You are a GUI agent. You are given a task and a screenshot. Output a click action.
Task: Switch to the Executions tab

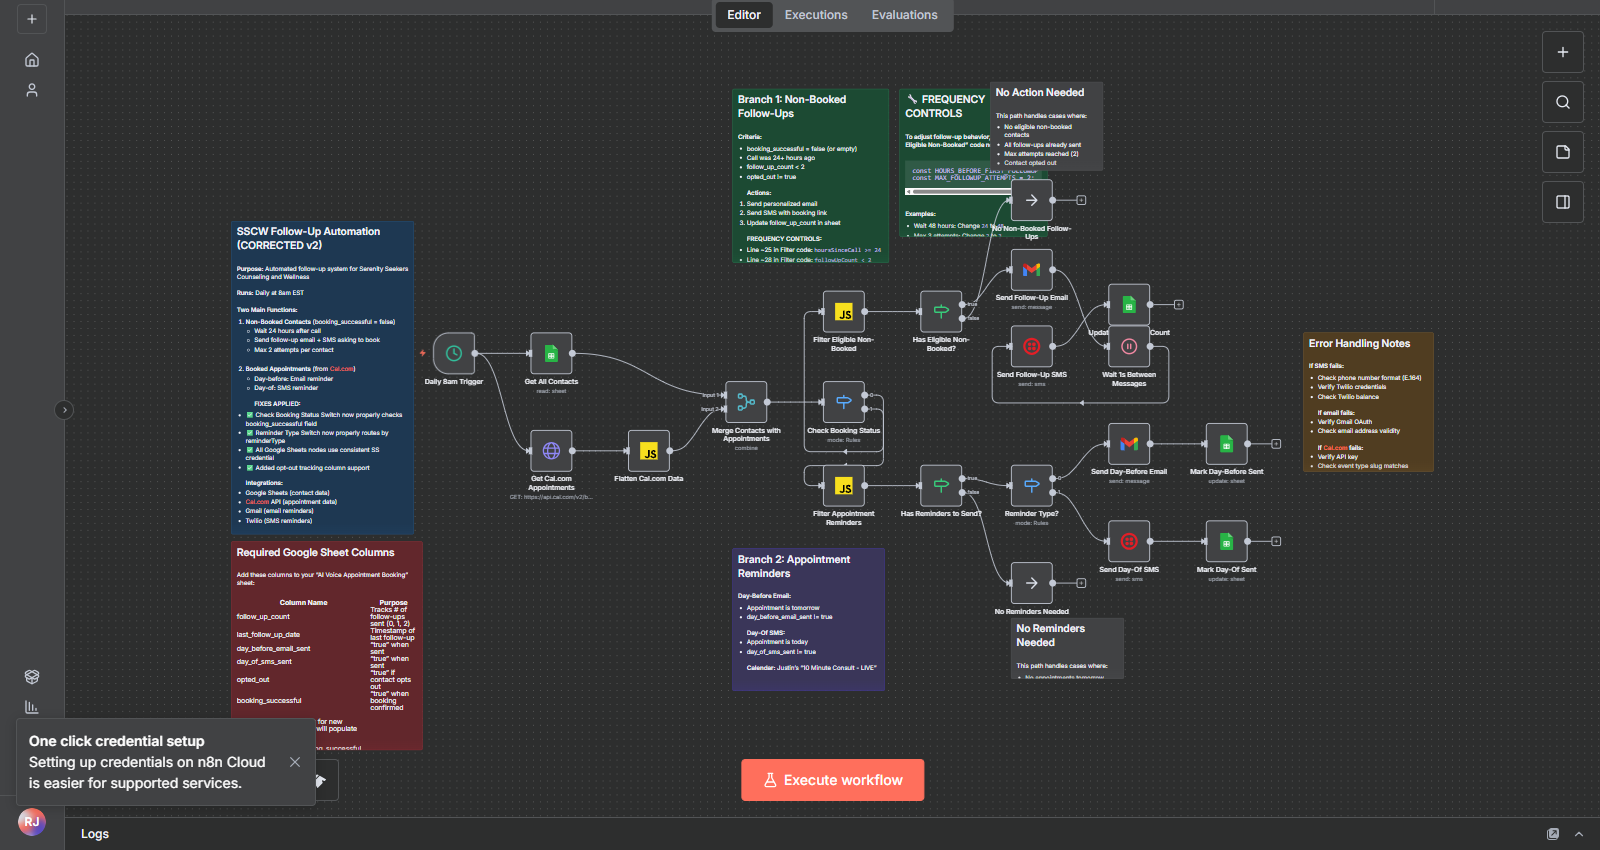(816, 15)
